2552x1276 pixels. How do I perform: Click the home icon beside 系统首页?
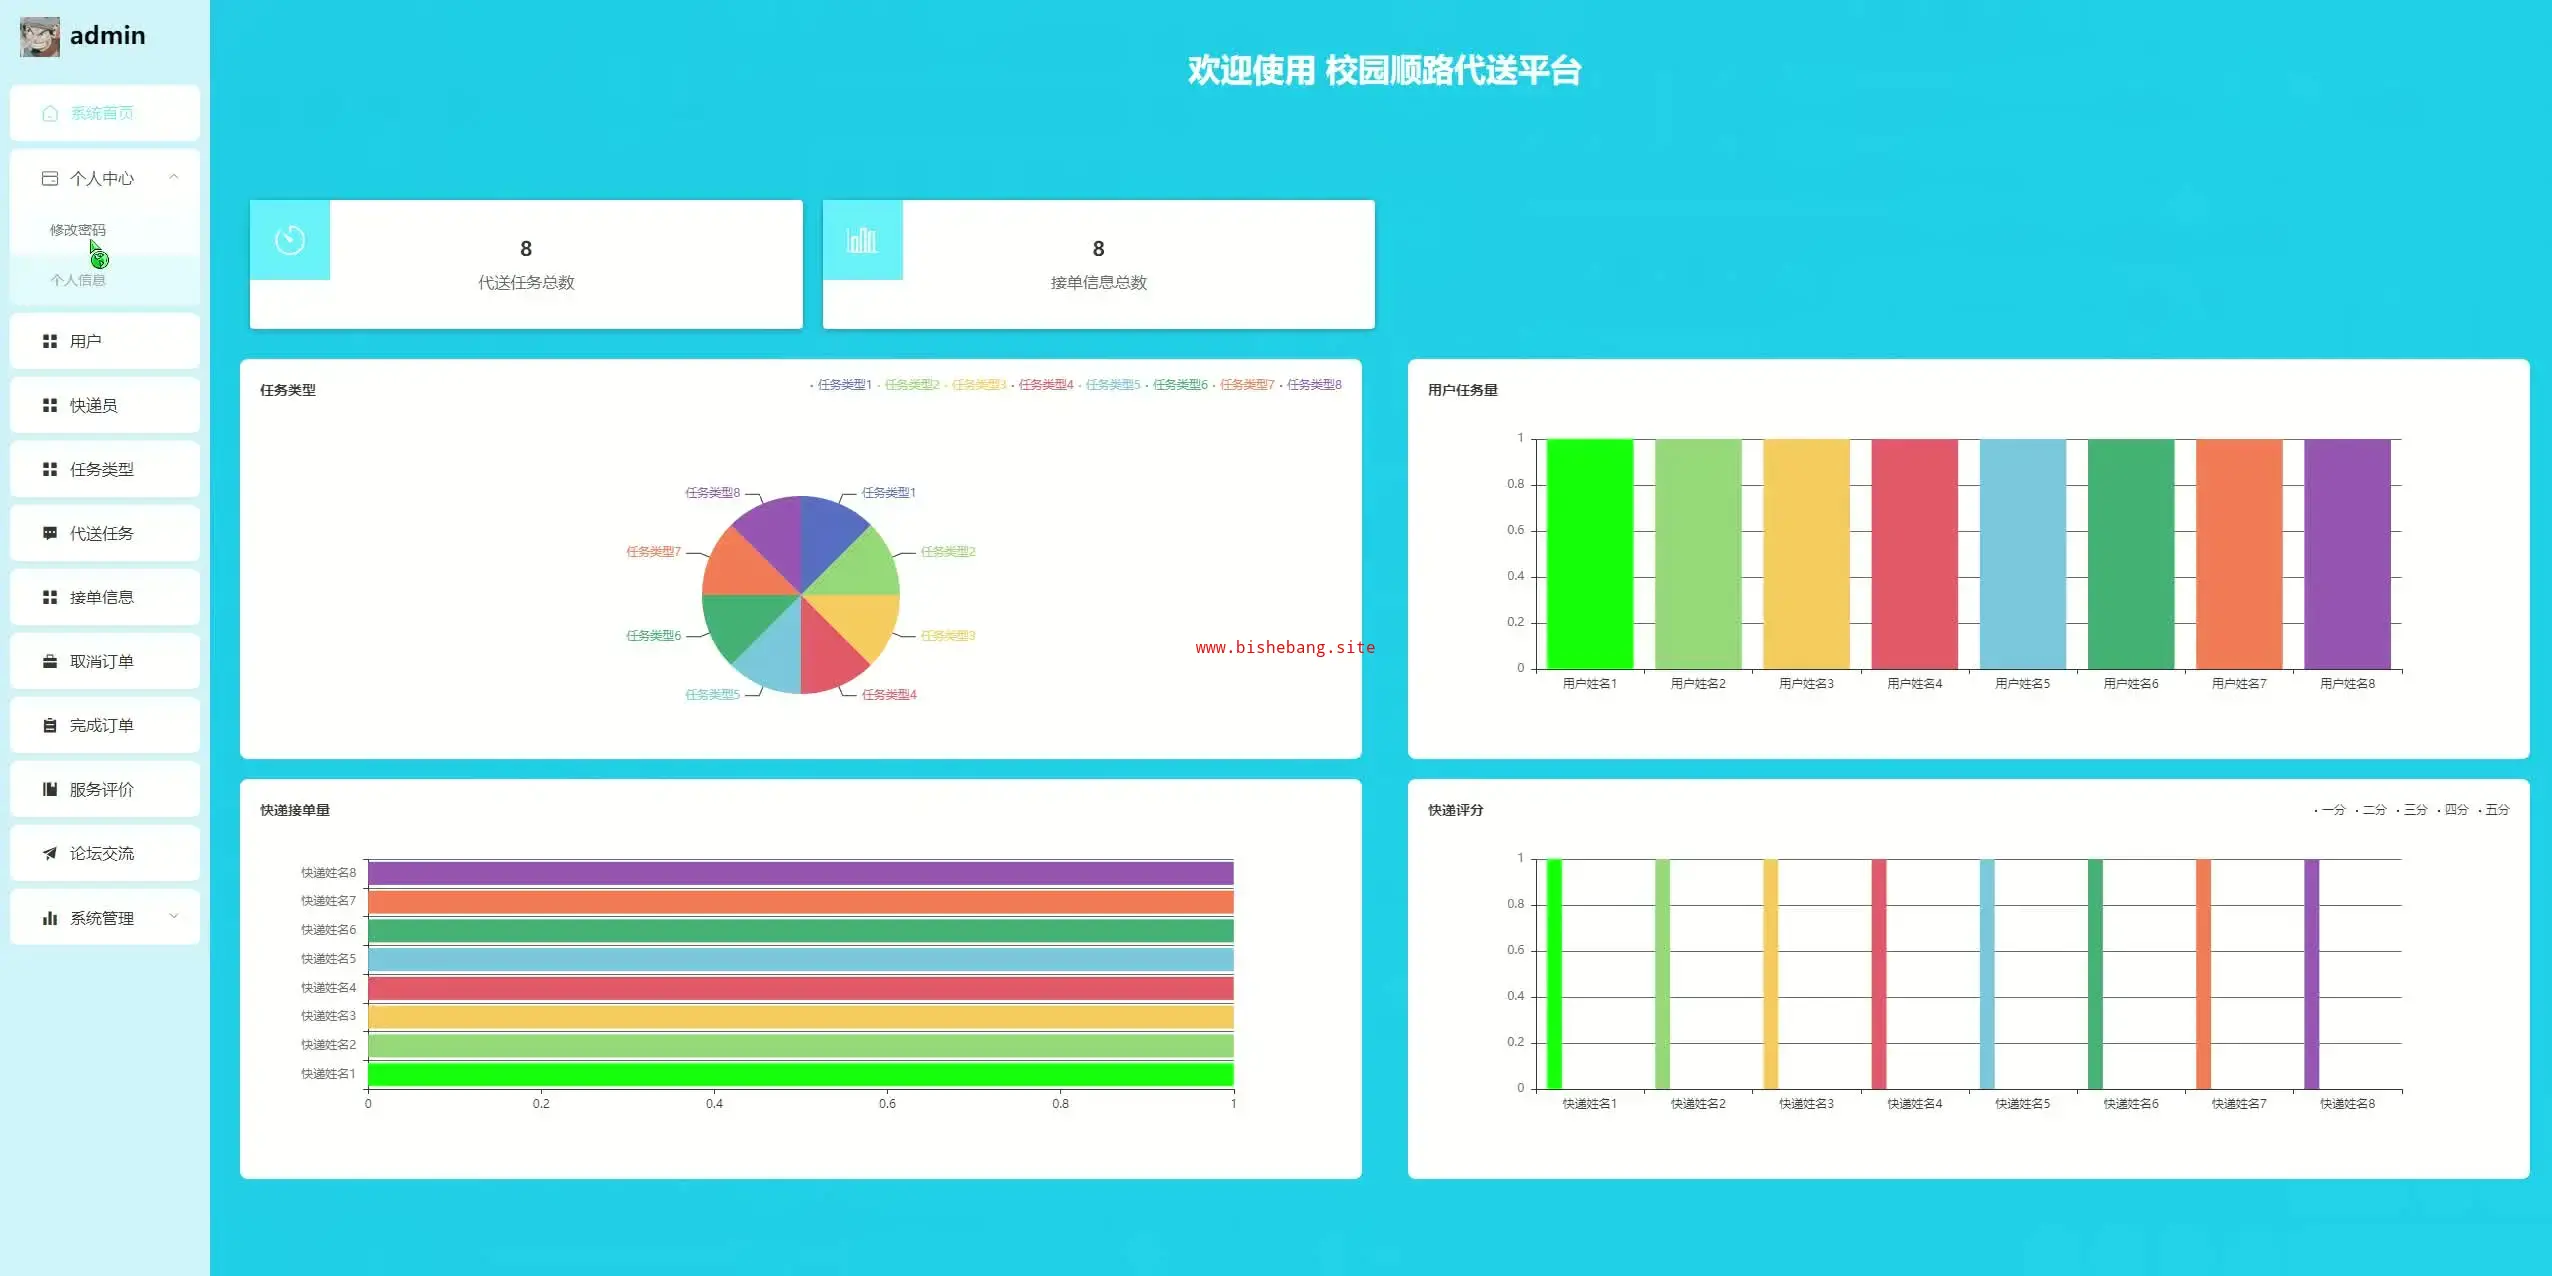tap(50, 114)
